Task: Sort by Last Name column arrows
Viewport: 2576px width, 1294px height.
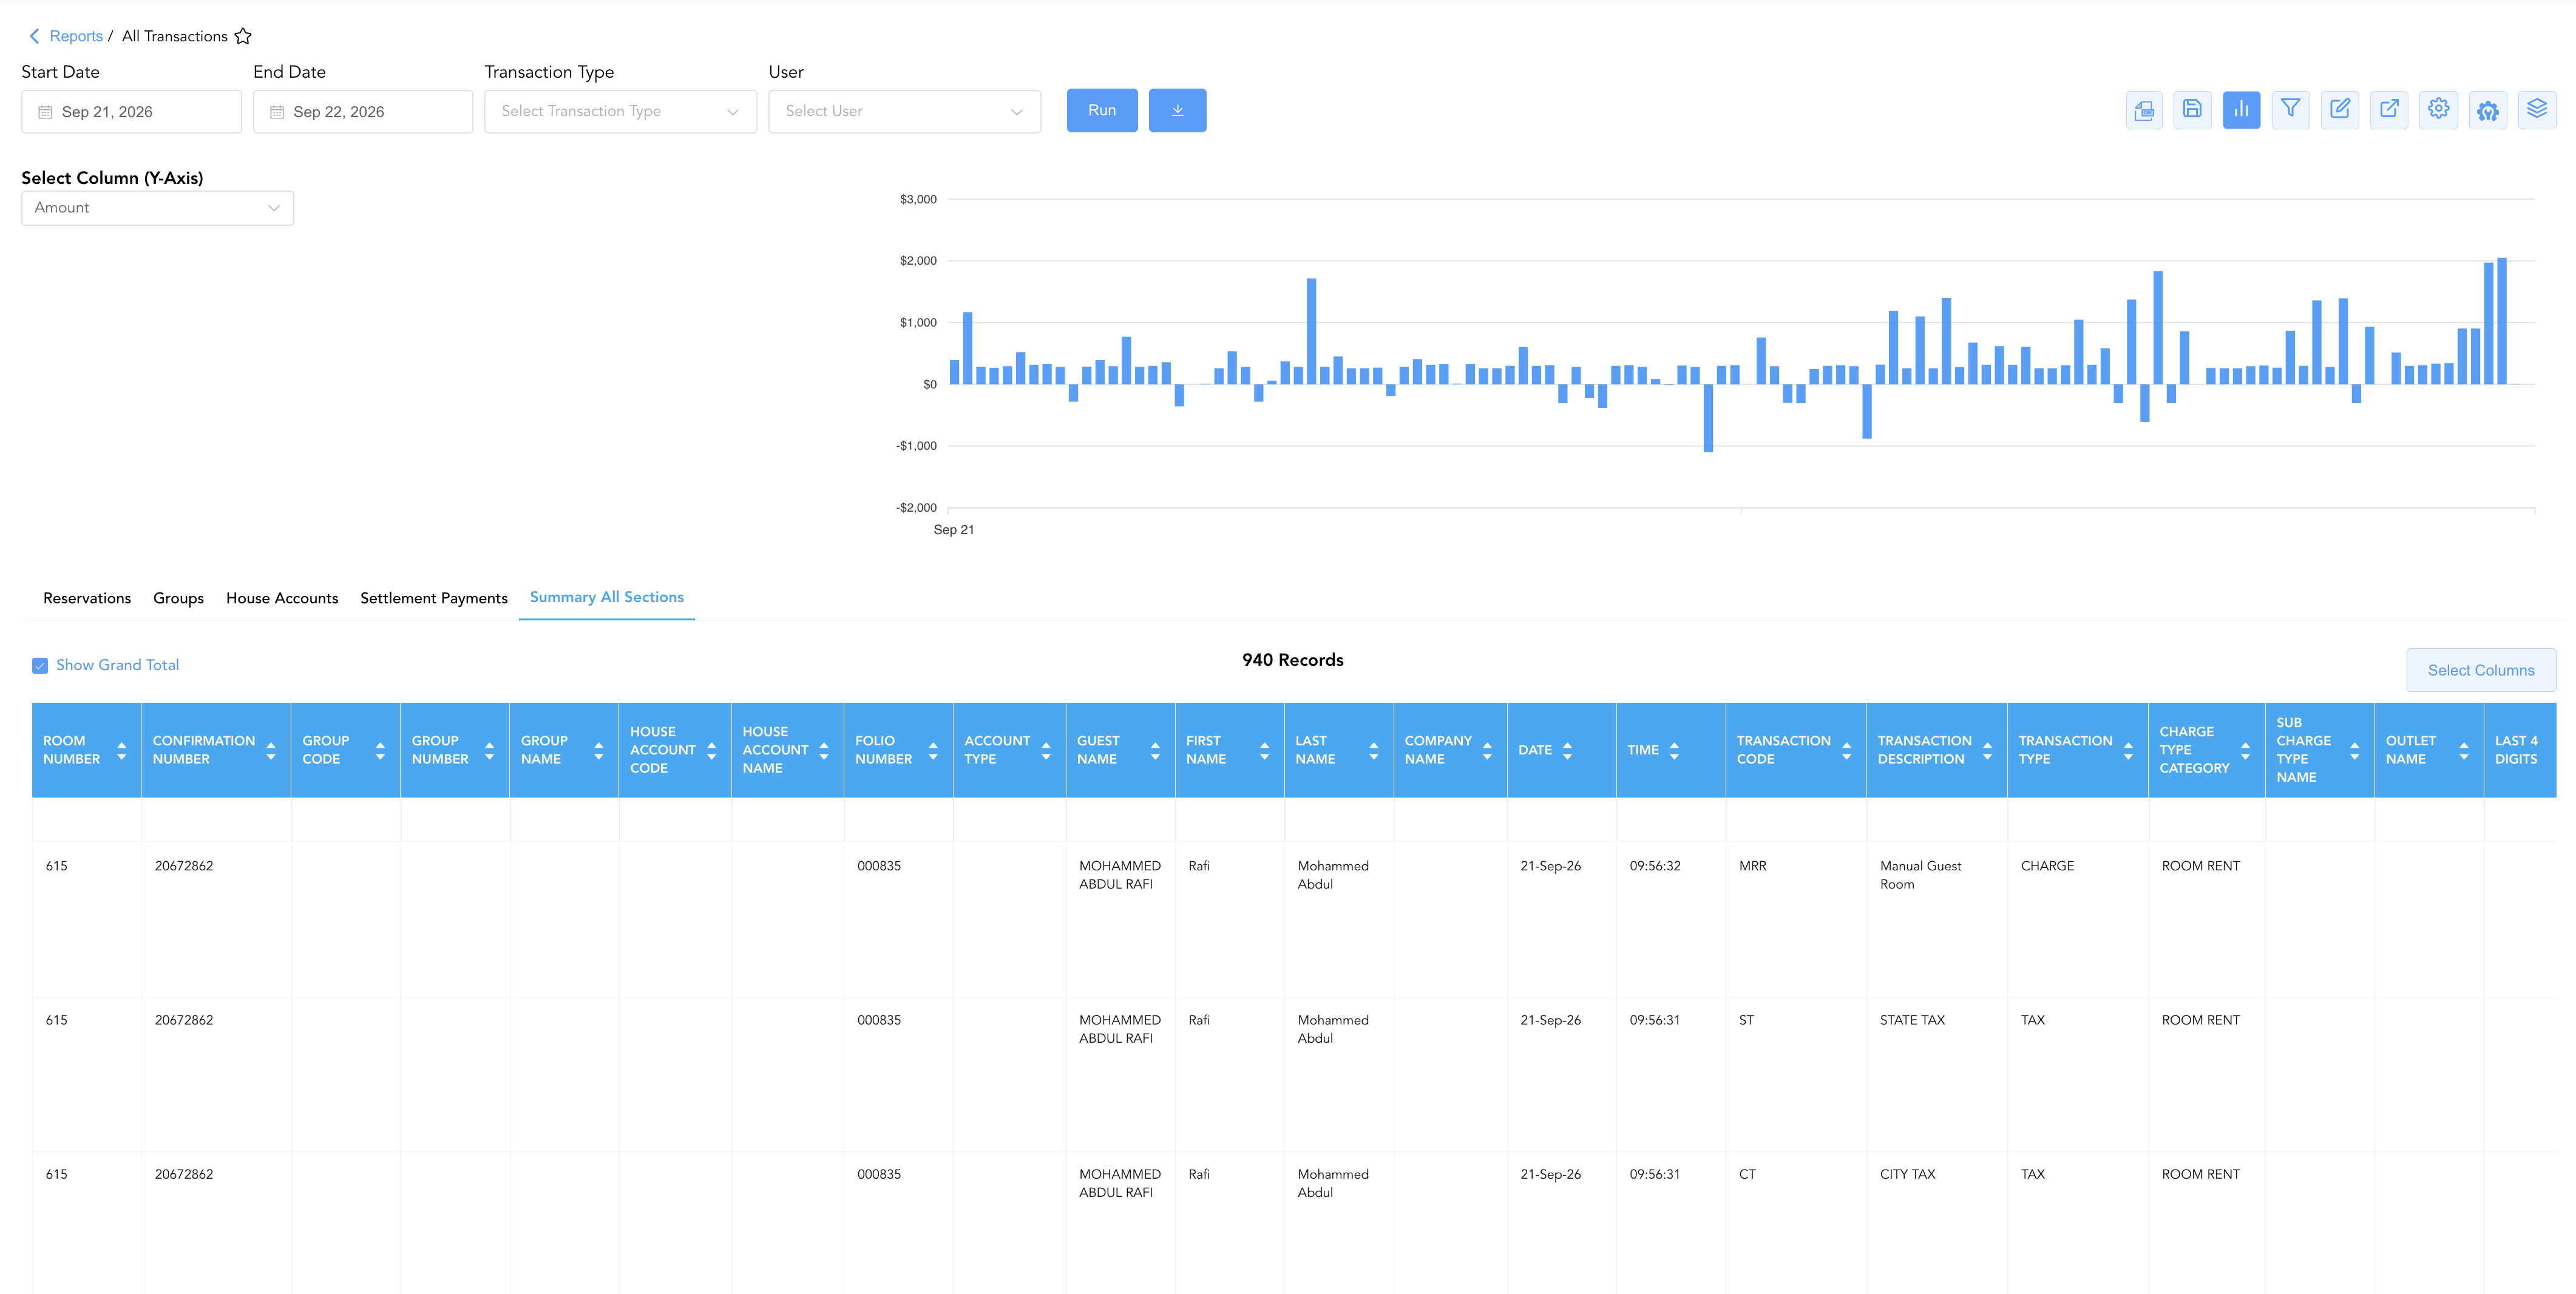Action: (1374, 750)
